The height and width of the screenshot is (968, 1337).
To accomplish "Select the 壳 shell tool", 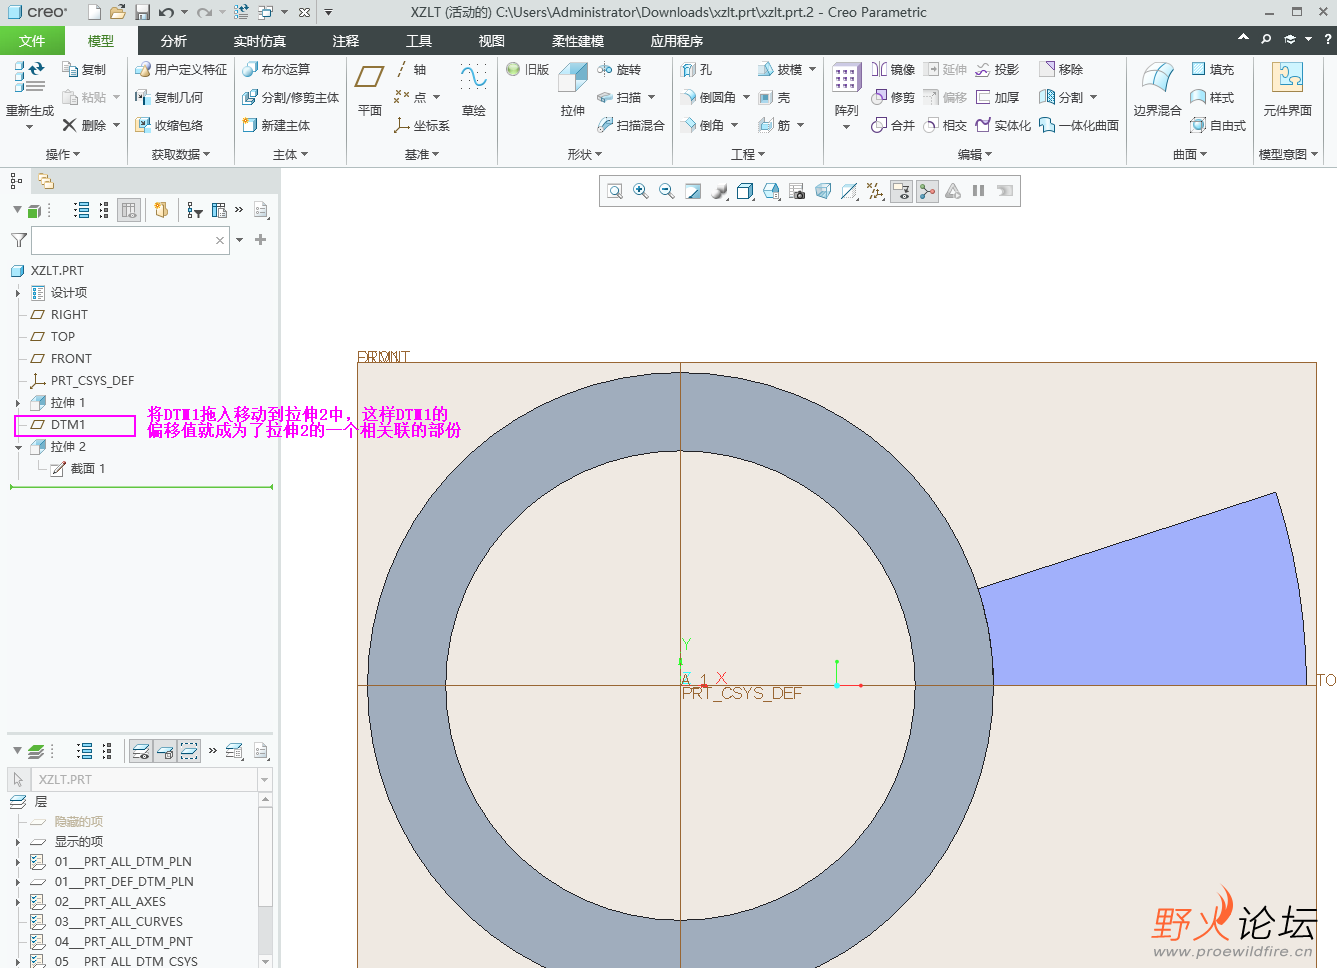I will click(775, 97).
